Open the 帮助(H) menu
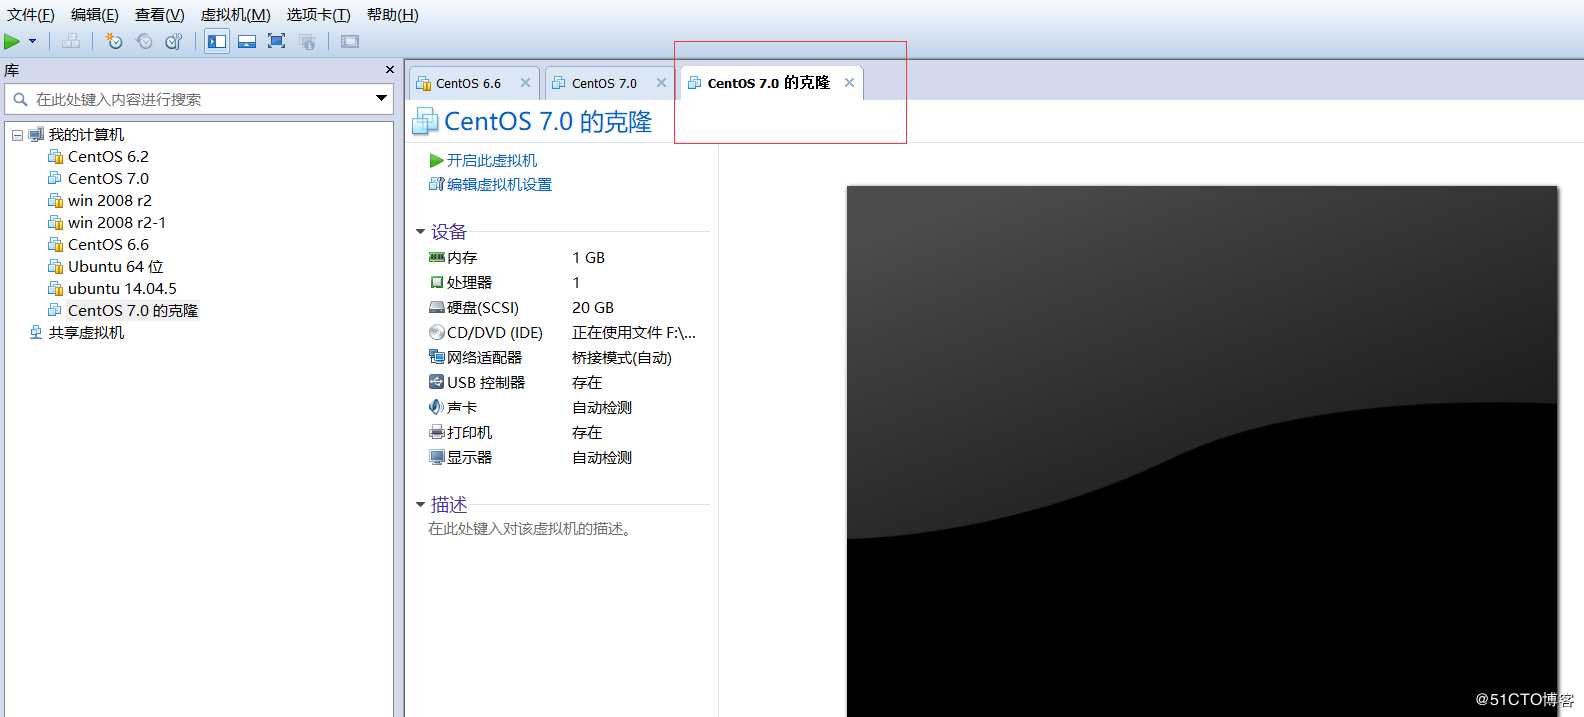The width and height of the screenshot is (1584, 717). (x=393, y=15)
